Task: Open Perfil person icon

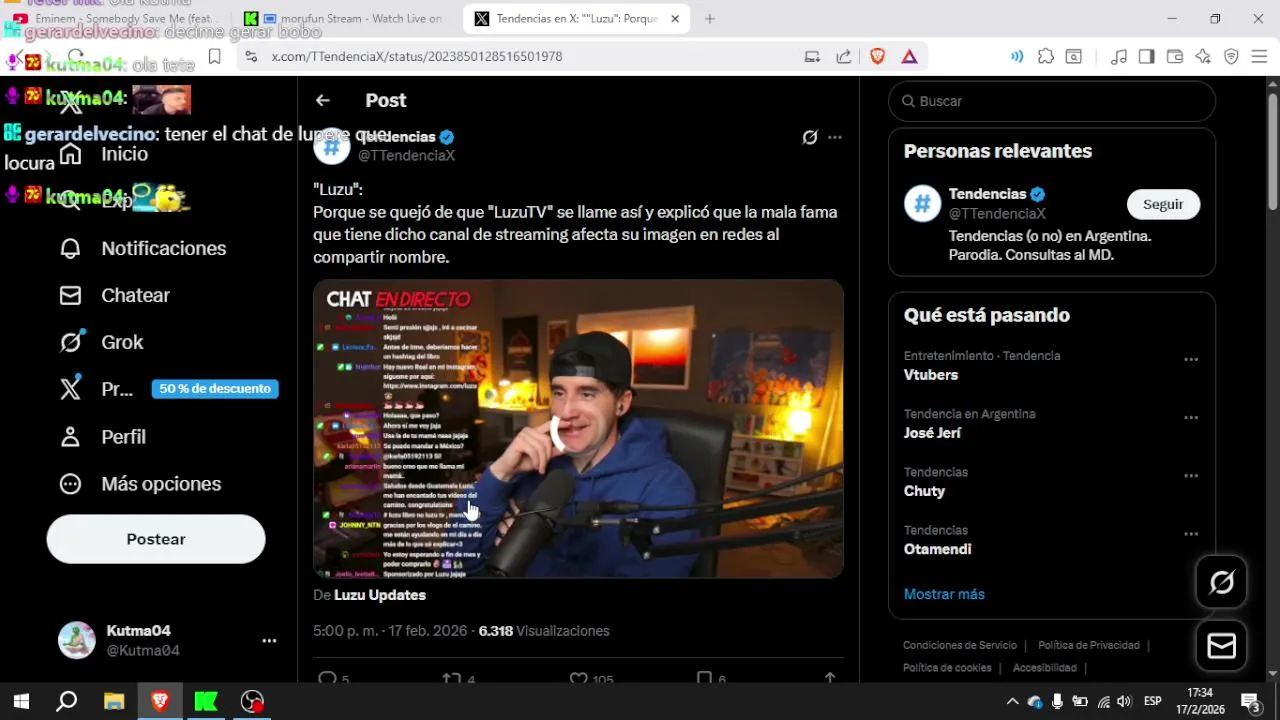Action: click(70, 437)
